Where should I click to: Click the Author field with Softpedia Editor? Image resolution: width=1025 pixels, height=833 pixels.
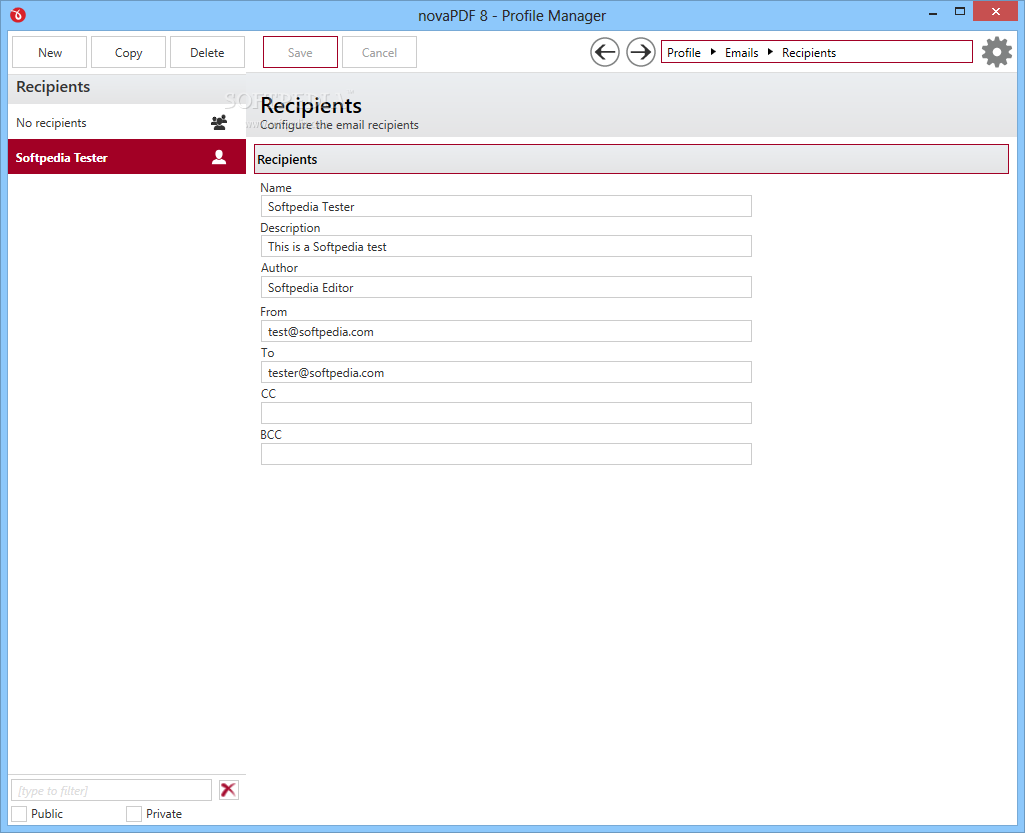[506, 287]
